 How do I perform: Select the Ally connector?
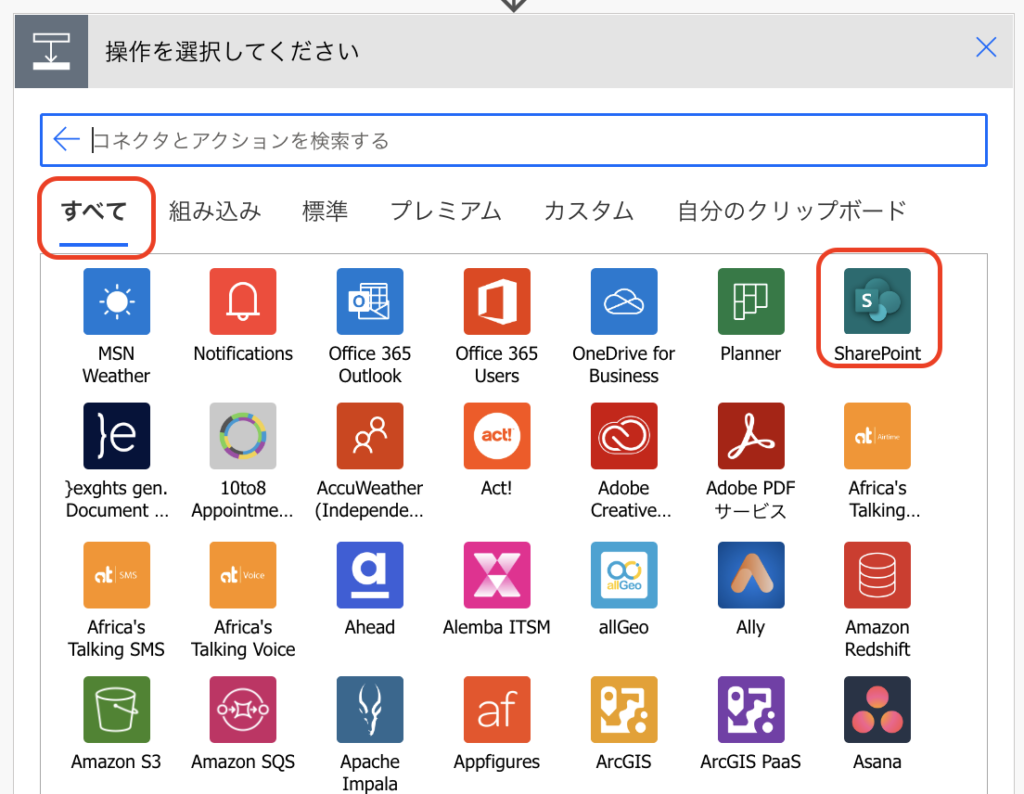pos(751,575)
